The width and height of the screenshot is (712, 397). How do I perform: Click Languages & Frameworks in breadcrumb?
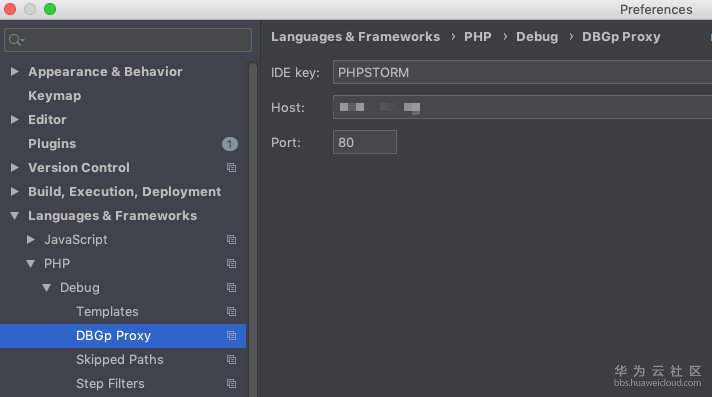pyautogui.click(x=356, y=37)
